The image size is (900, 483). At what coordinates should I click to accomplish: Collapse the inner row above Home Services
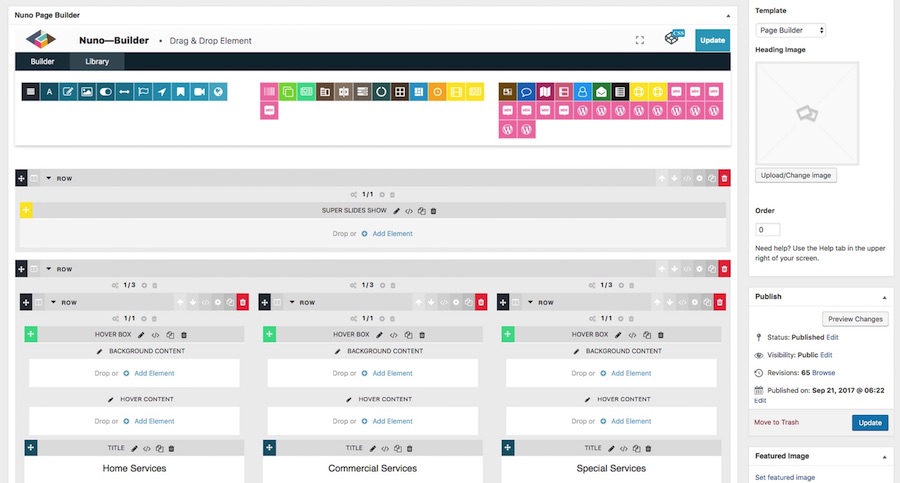click(53, 302)
